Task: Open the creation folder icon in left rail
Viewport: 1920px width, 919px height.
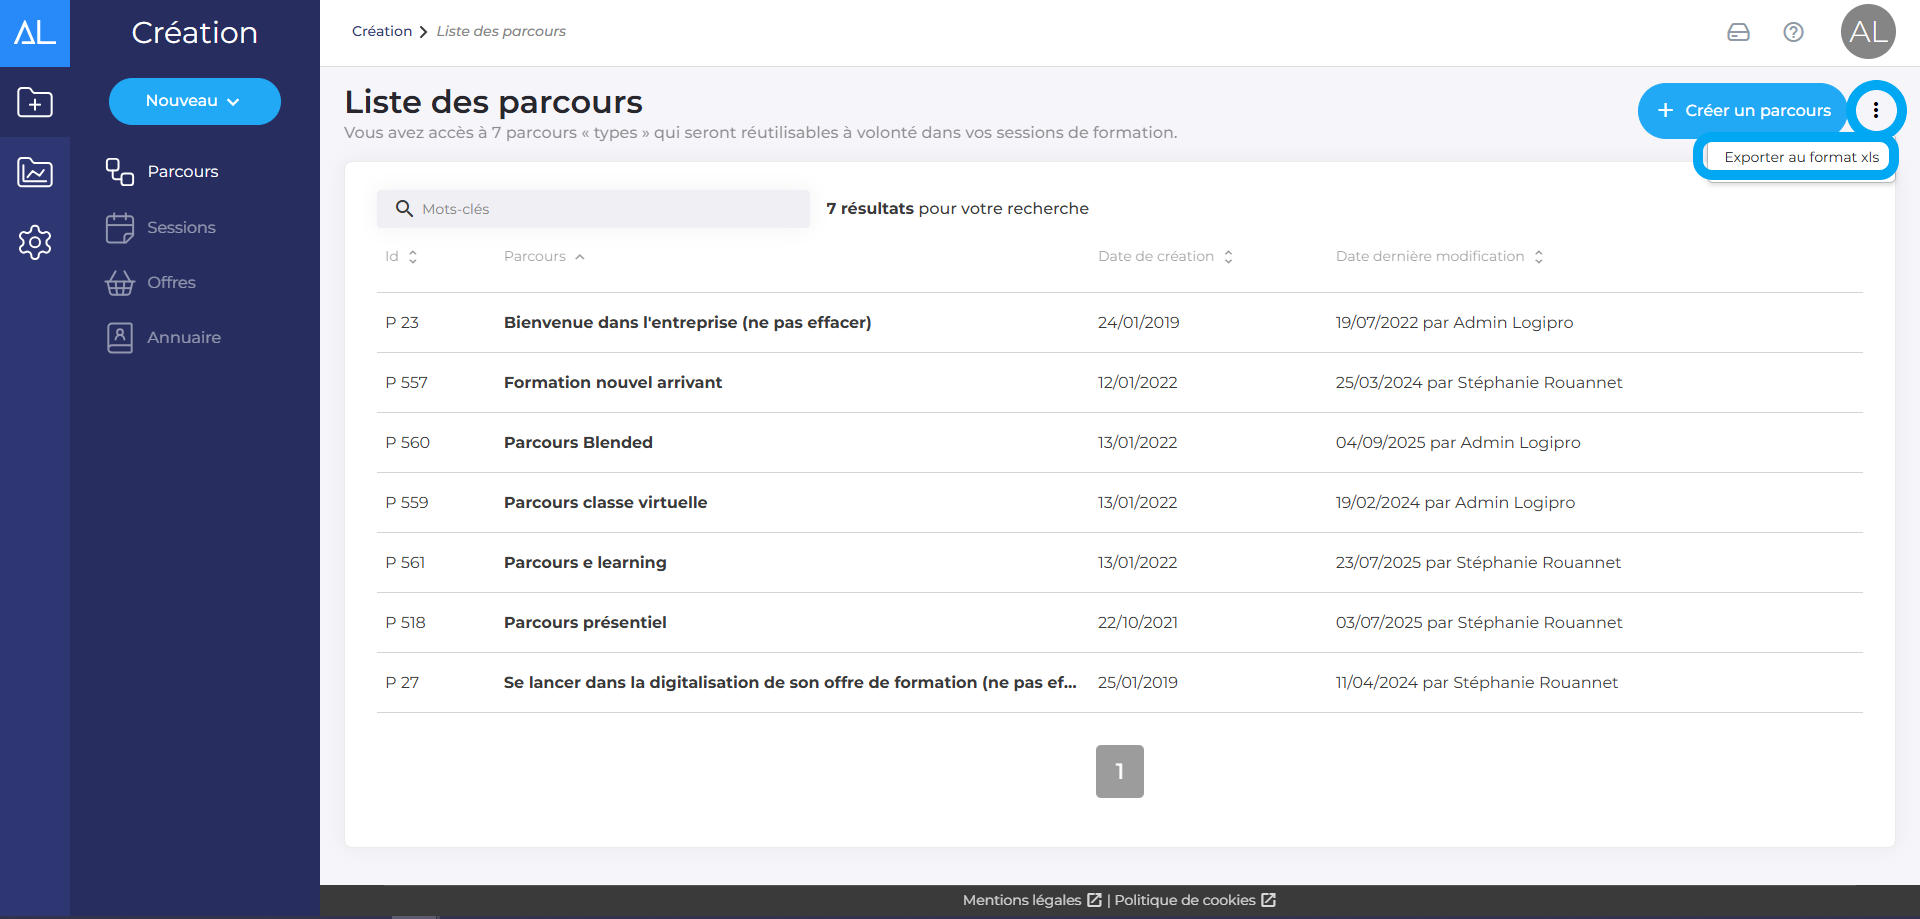Action: point(35,102)
